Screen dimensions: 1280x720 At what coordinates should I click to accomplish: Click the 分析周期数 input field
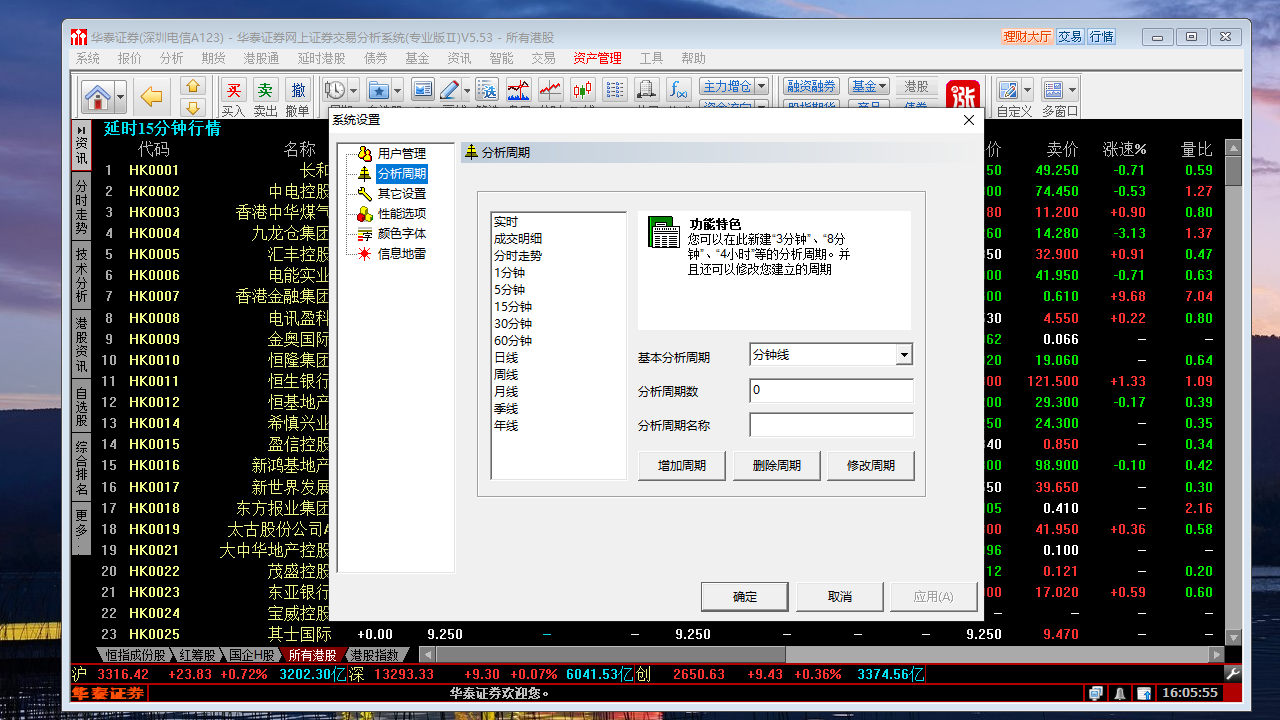(831, 391)
